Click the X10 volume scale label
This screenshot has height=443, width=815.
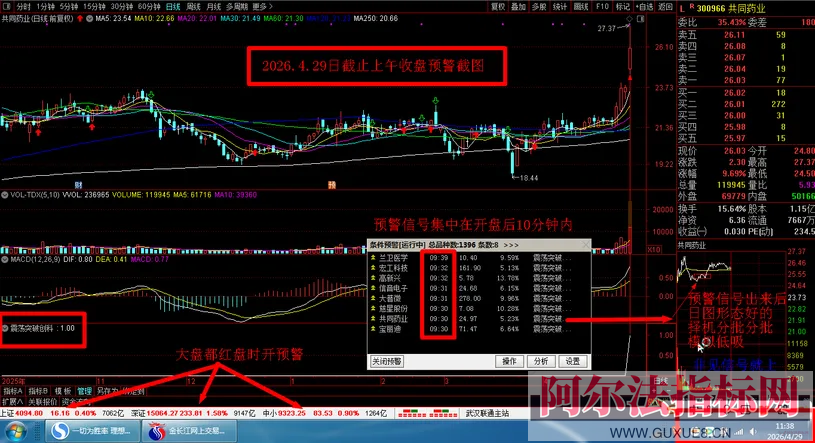coord(653,250)
